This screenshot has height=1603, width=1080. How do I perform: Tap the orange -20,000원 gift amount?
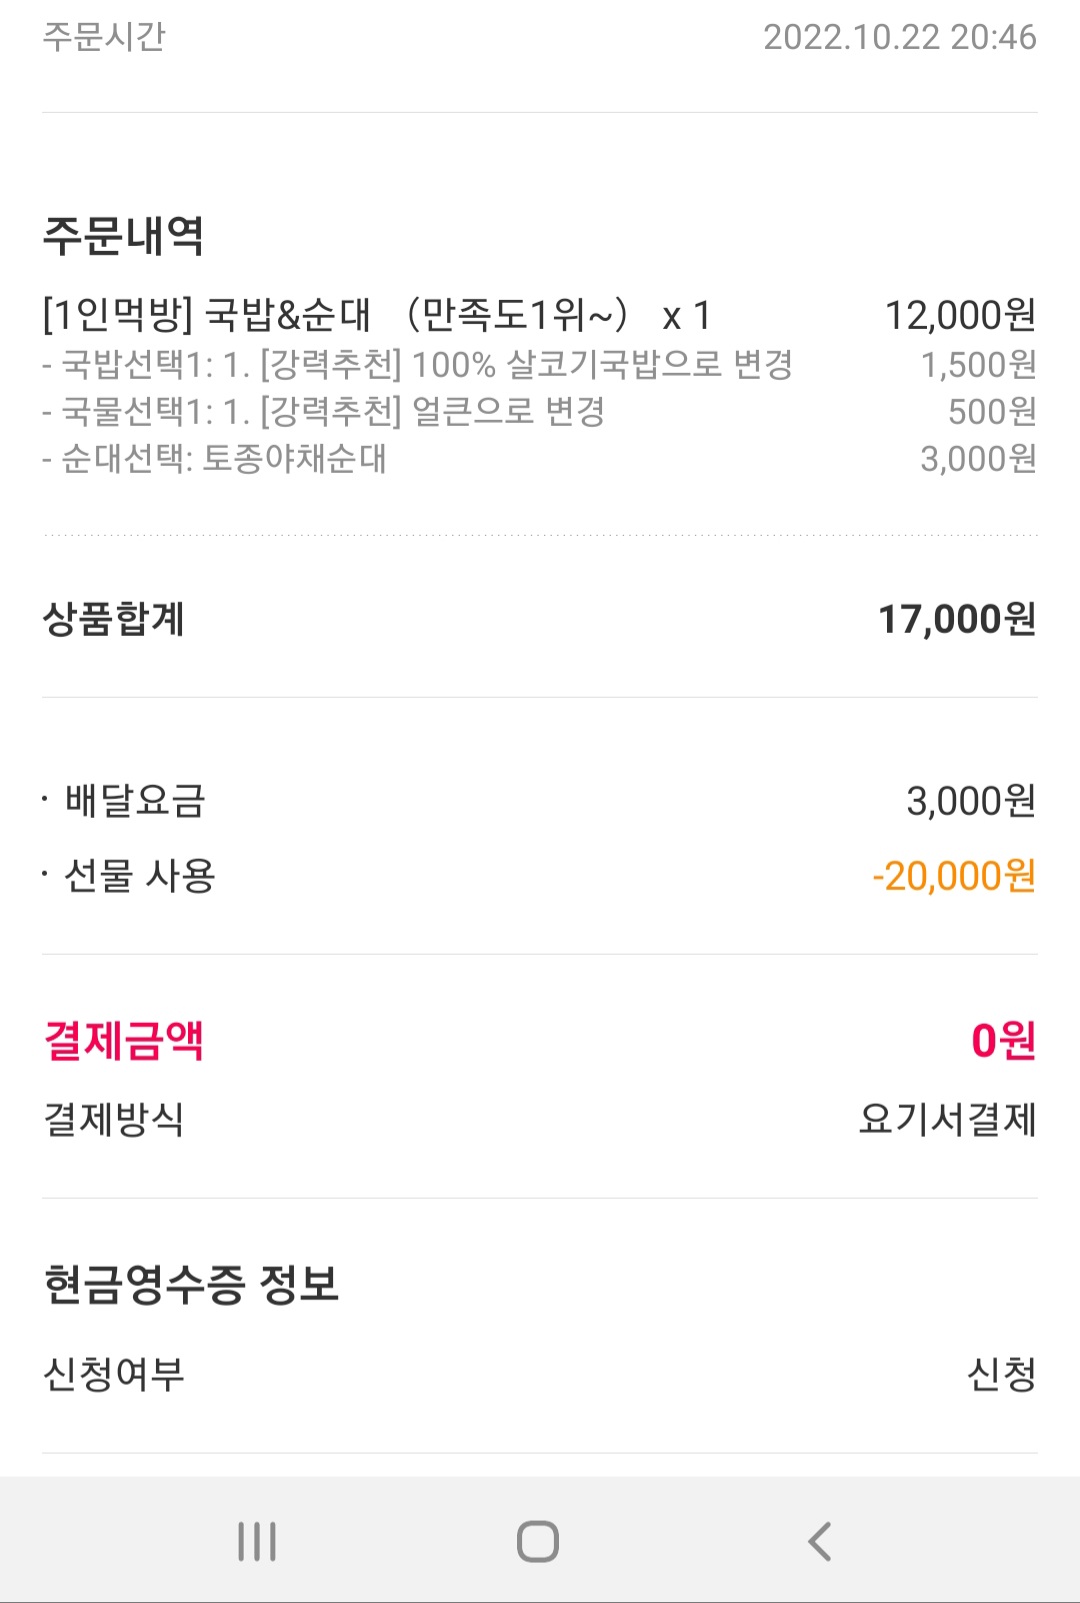click(x=954, y=876)
